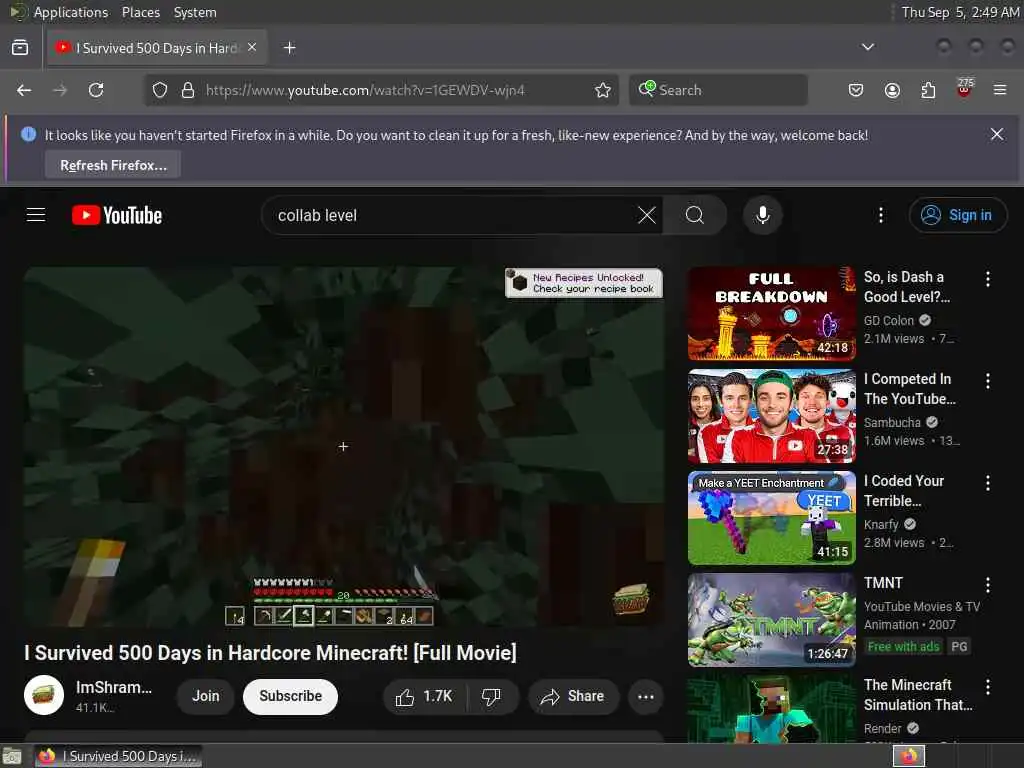Open tracking protection shield icon
The height and width of the screenshot is (768, 1024).
click(159, 90)
